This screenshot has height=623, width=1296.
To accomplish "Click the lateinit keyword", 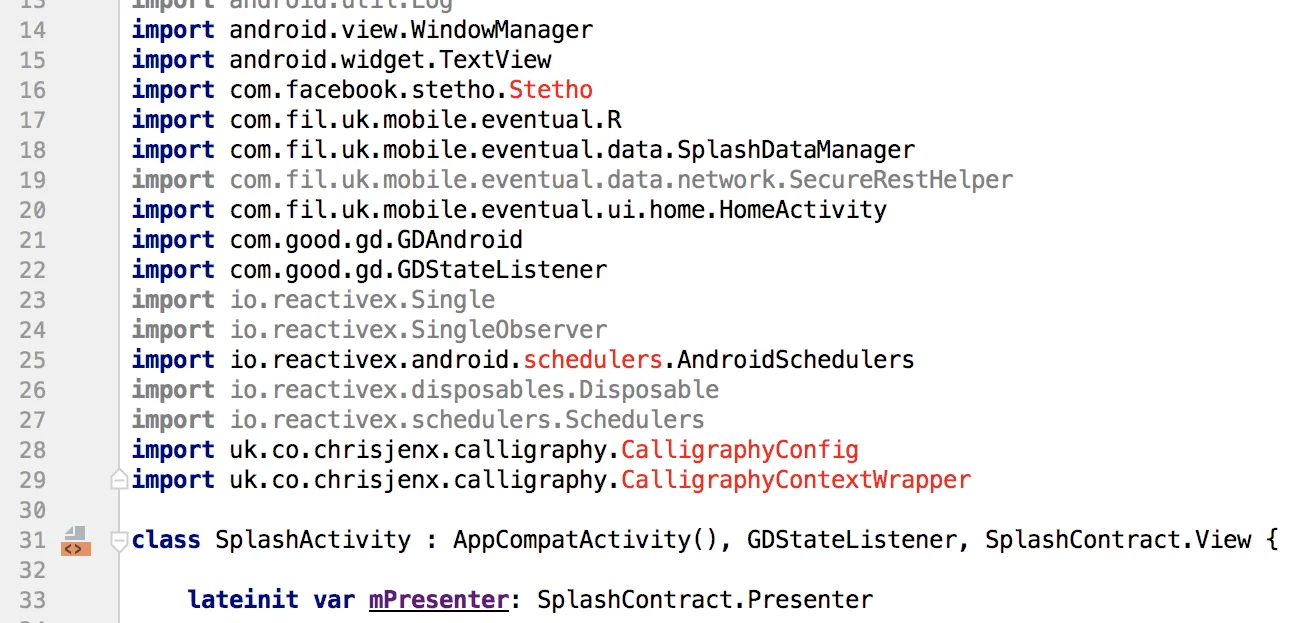I will point(243,600).
